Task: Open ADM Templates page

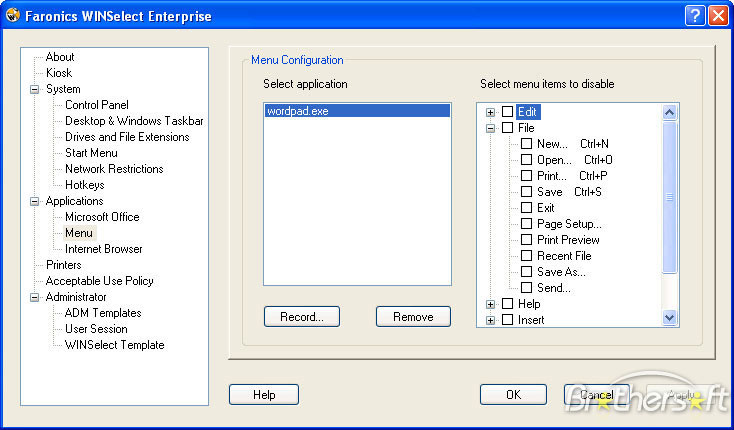Action: [103, 313]
